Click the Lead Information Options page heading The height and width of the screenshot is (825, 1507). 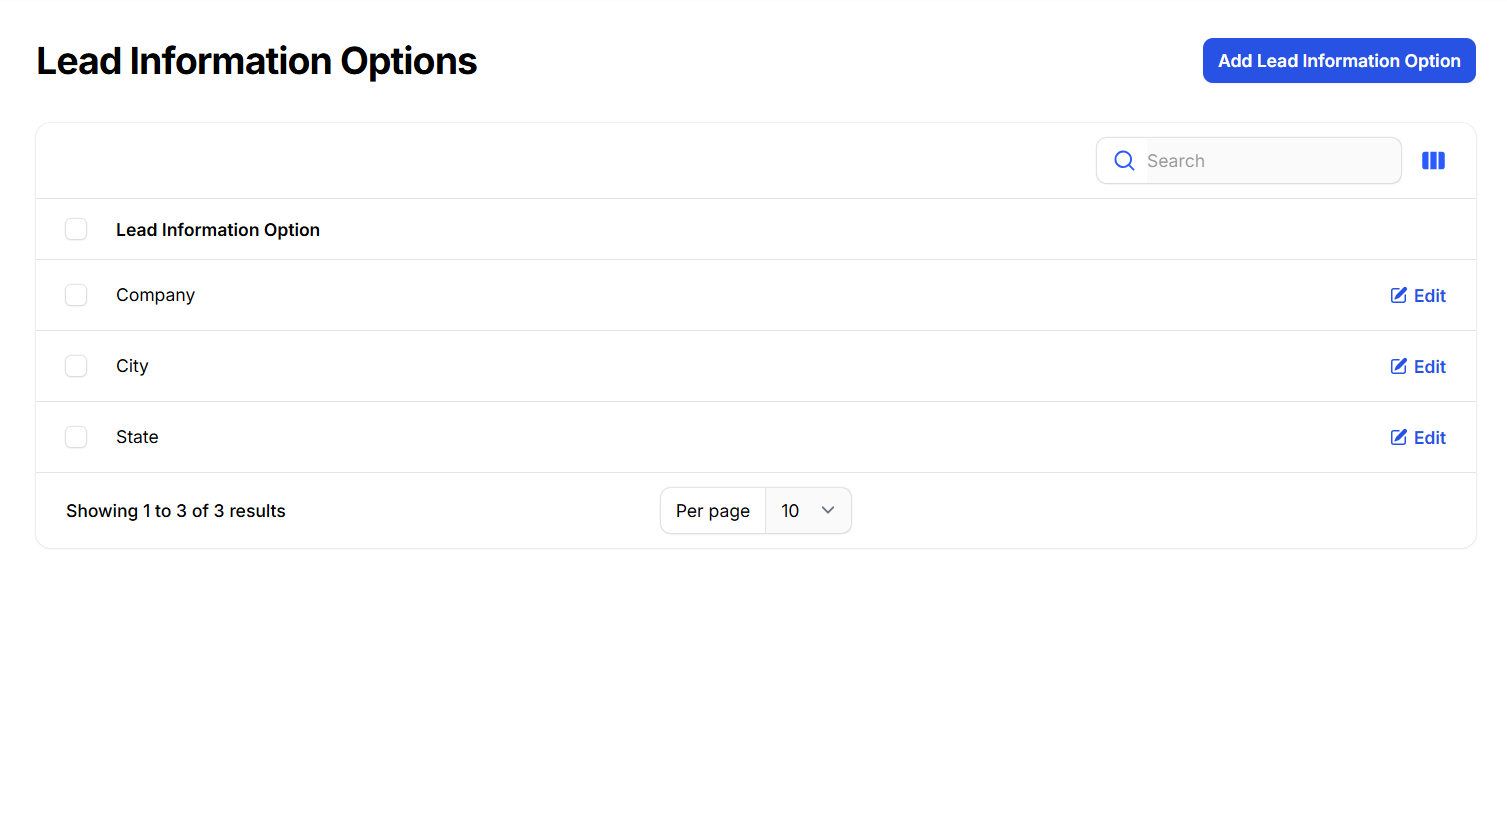(257, 61)
